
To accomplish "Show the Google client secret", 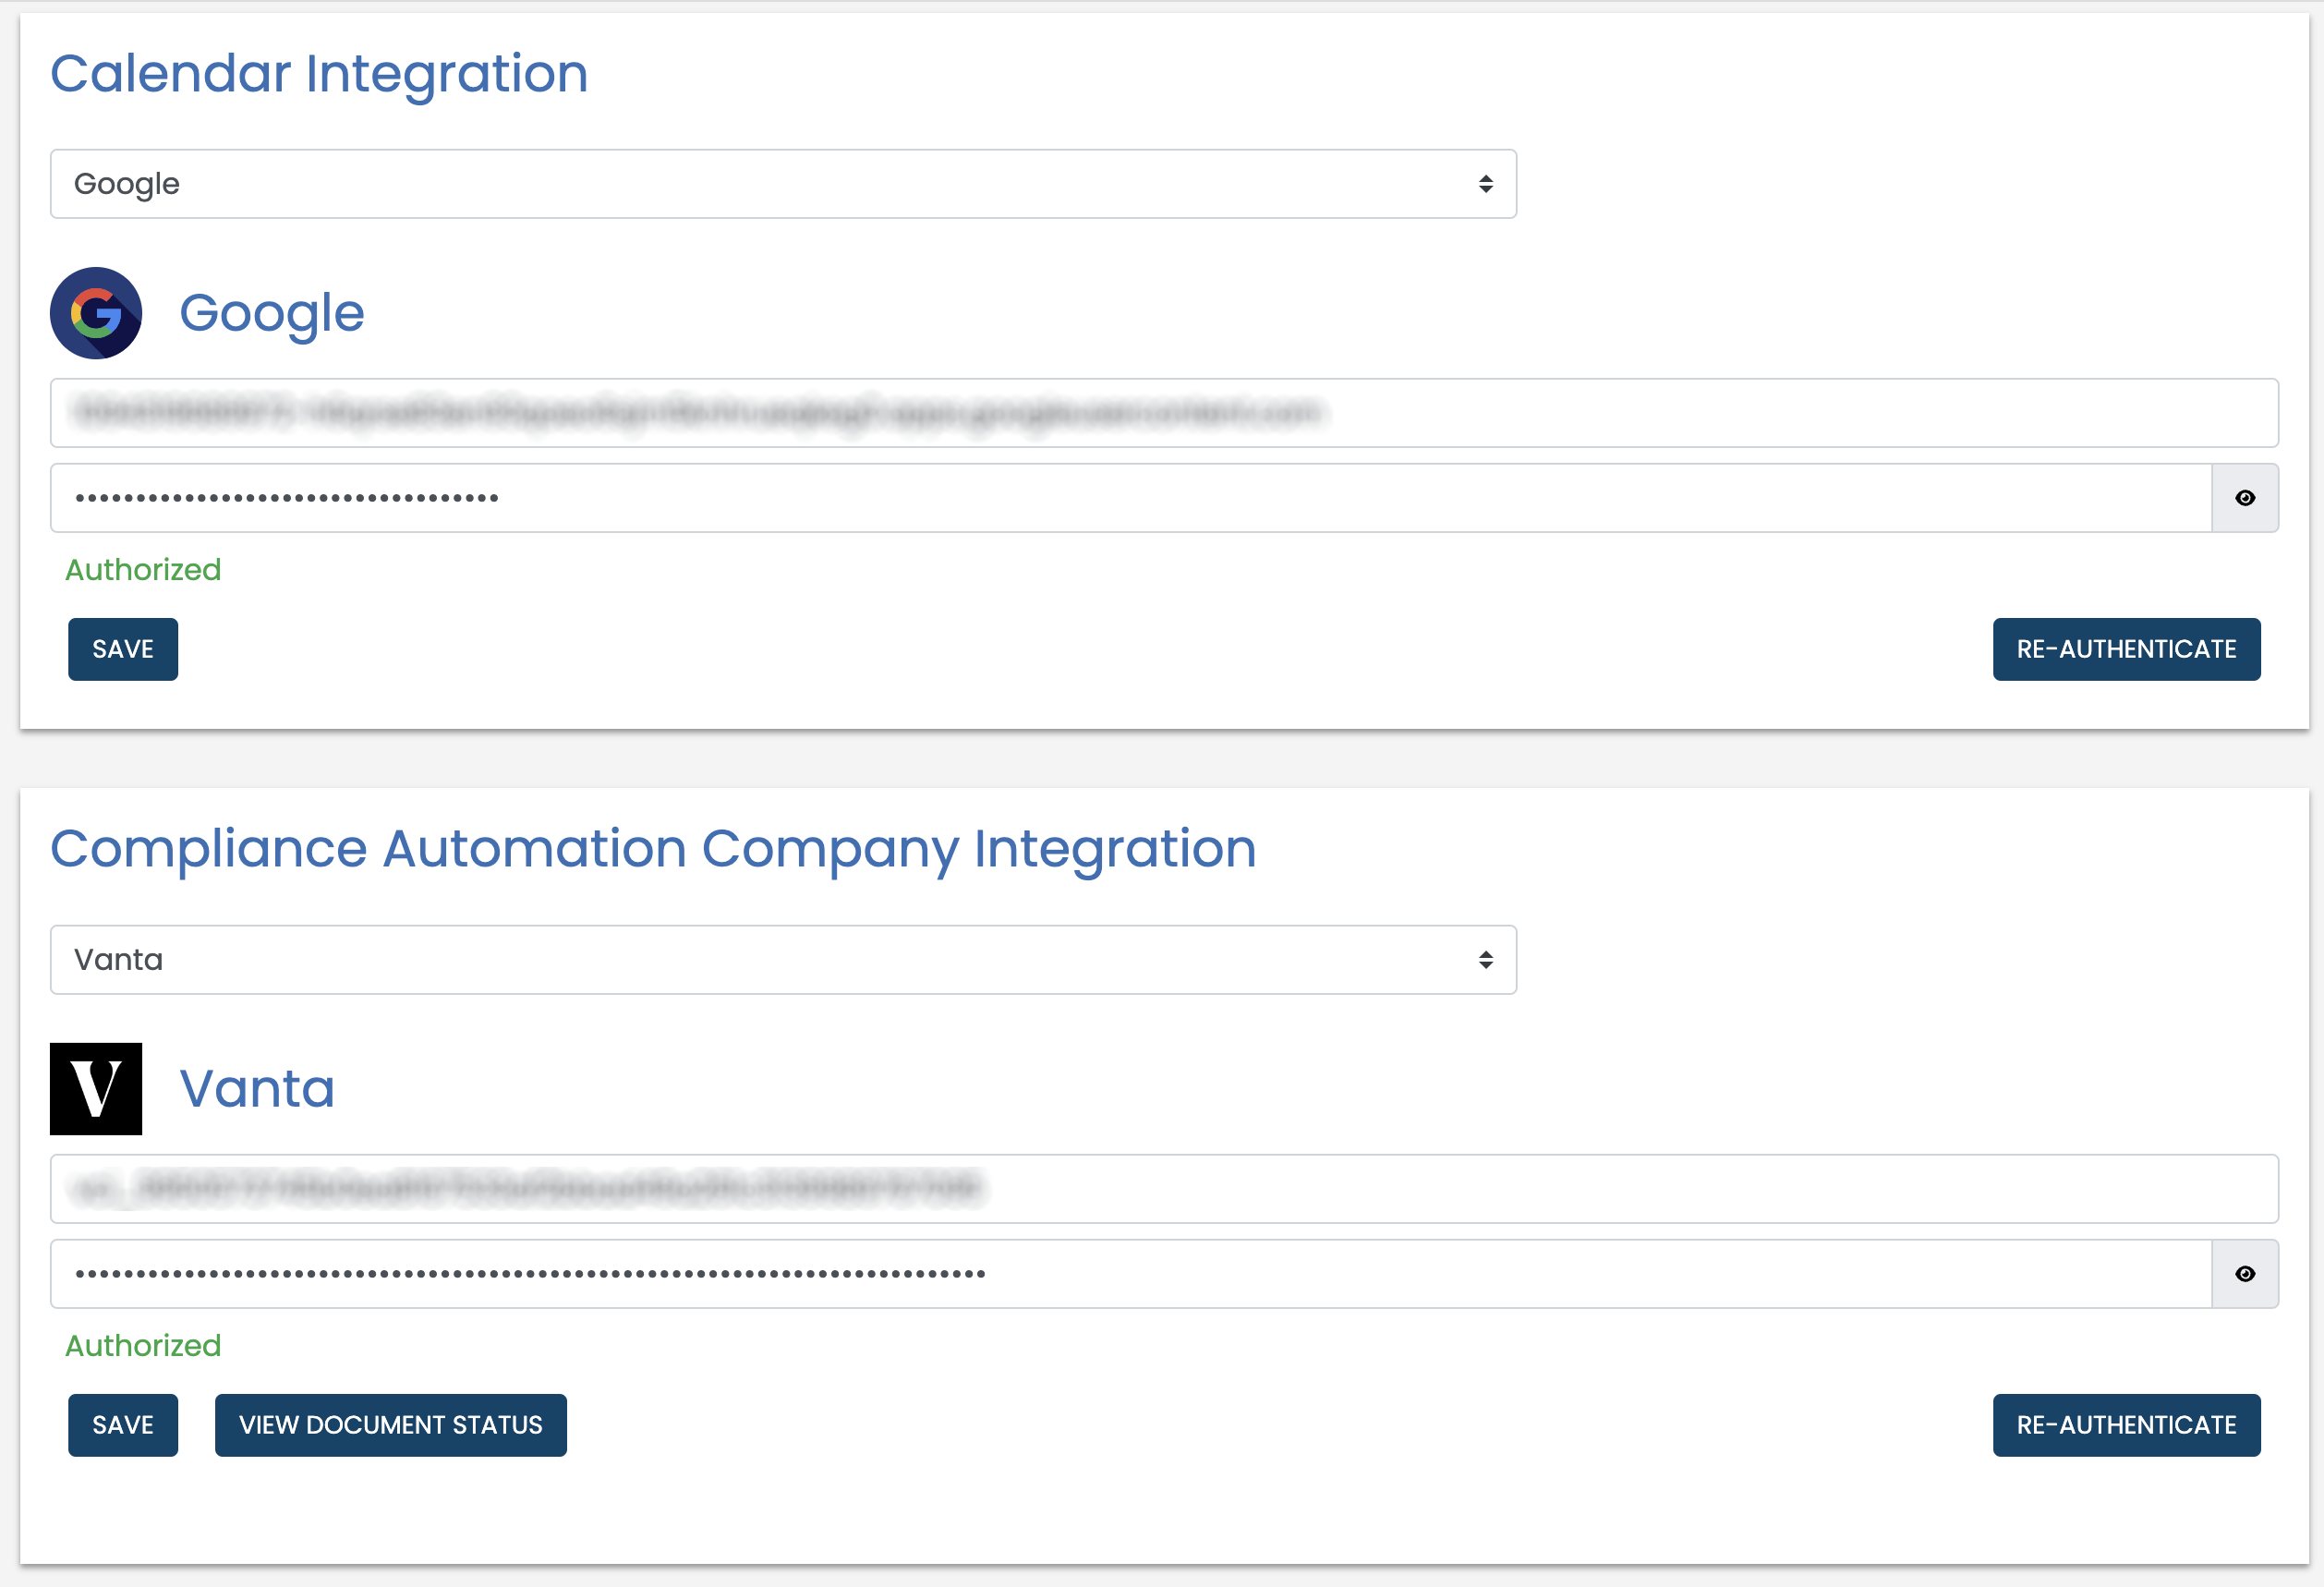I will (2244, 498).
